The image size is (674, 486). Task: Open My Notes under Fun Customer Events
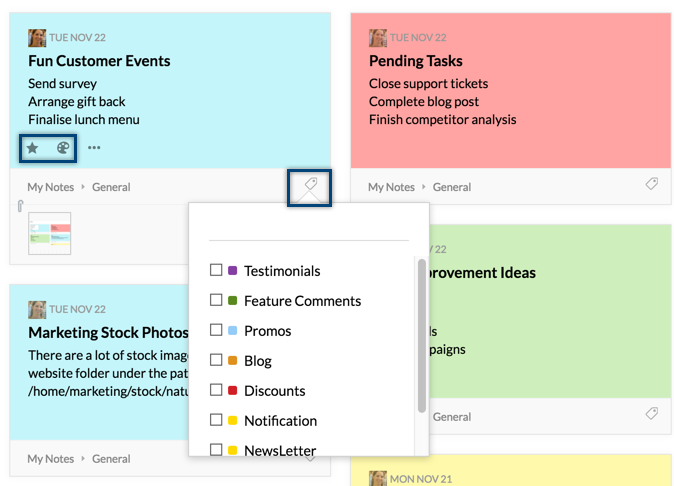51,187
